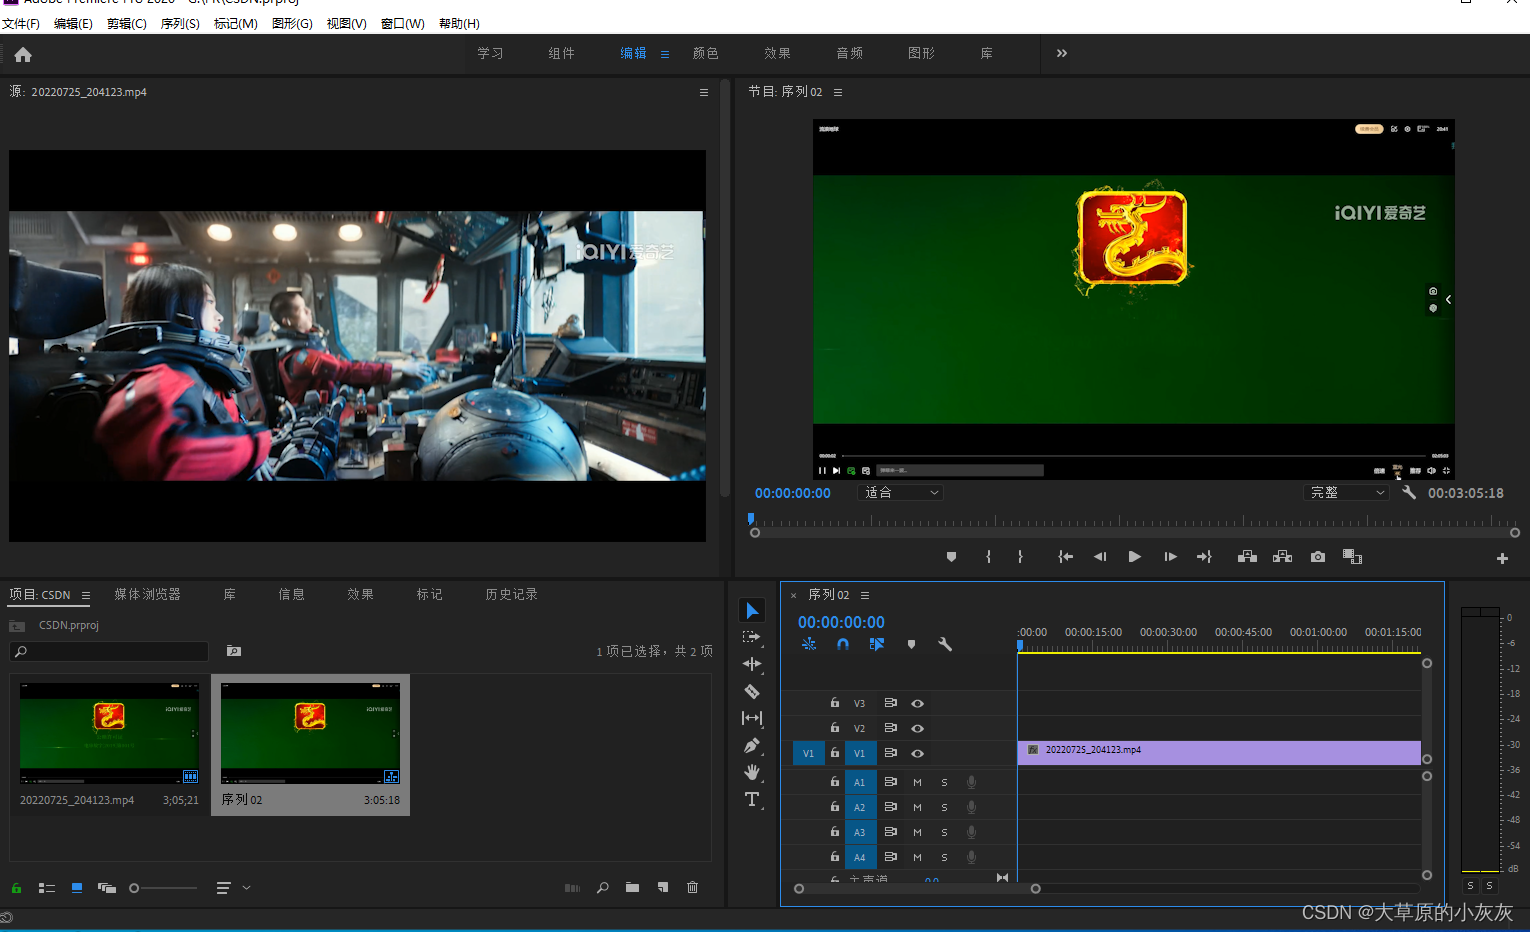Export frame with camera icon

click(x=1318, y=557)
